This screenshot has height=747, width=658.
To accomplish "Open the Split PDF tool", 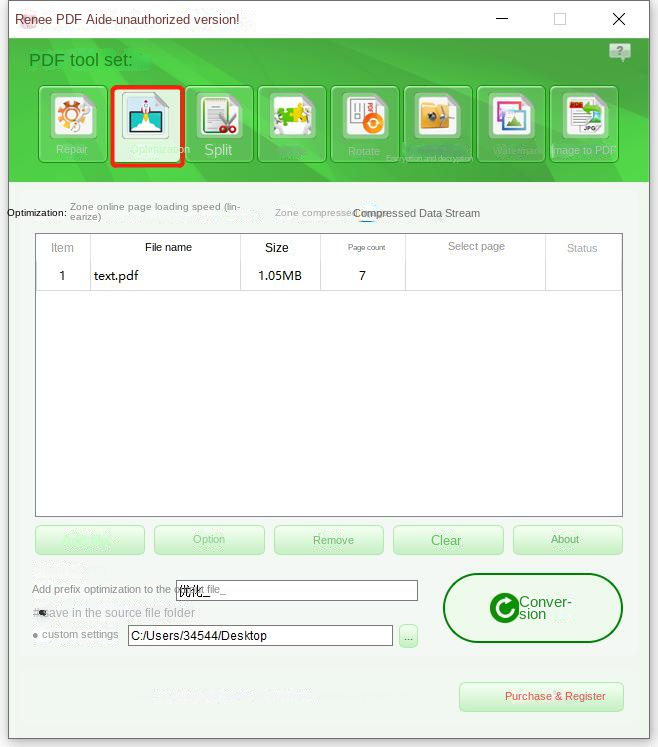I will [218, 124].
